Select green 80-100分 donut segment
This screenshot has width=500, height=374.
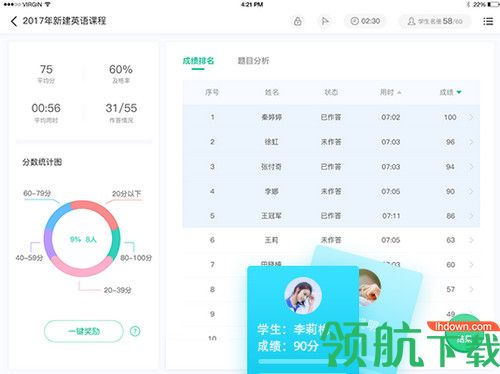(115, 243)
